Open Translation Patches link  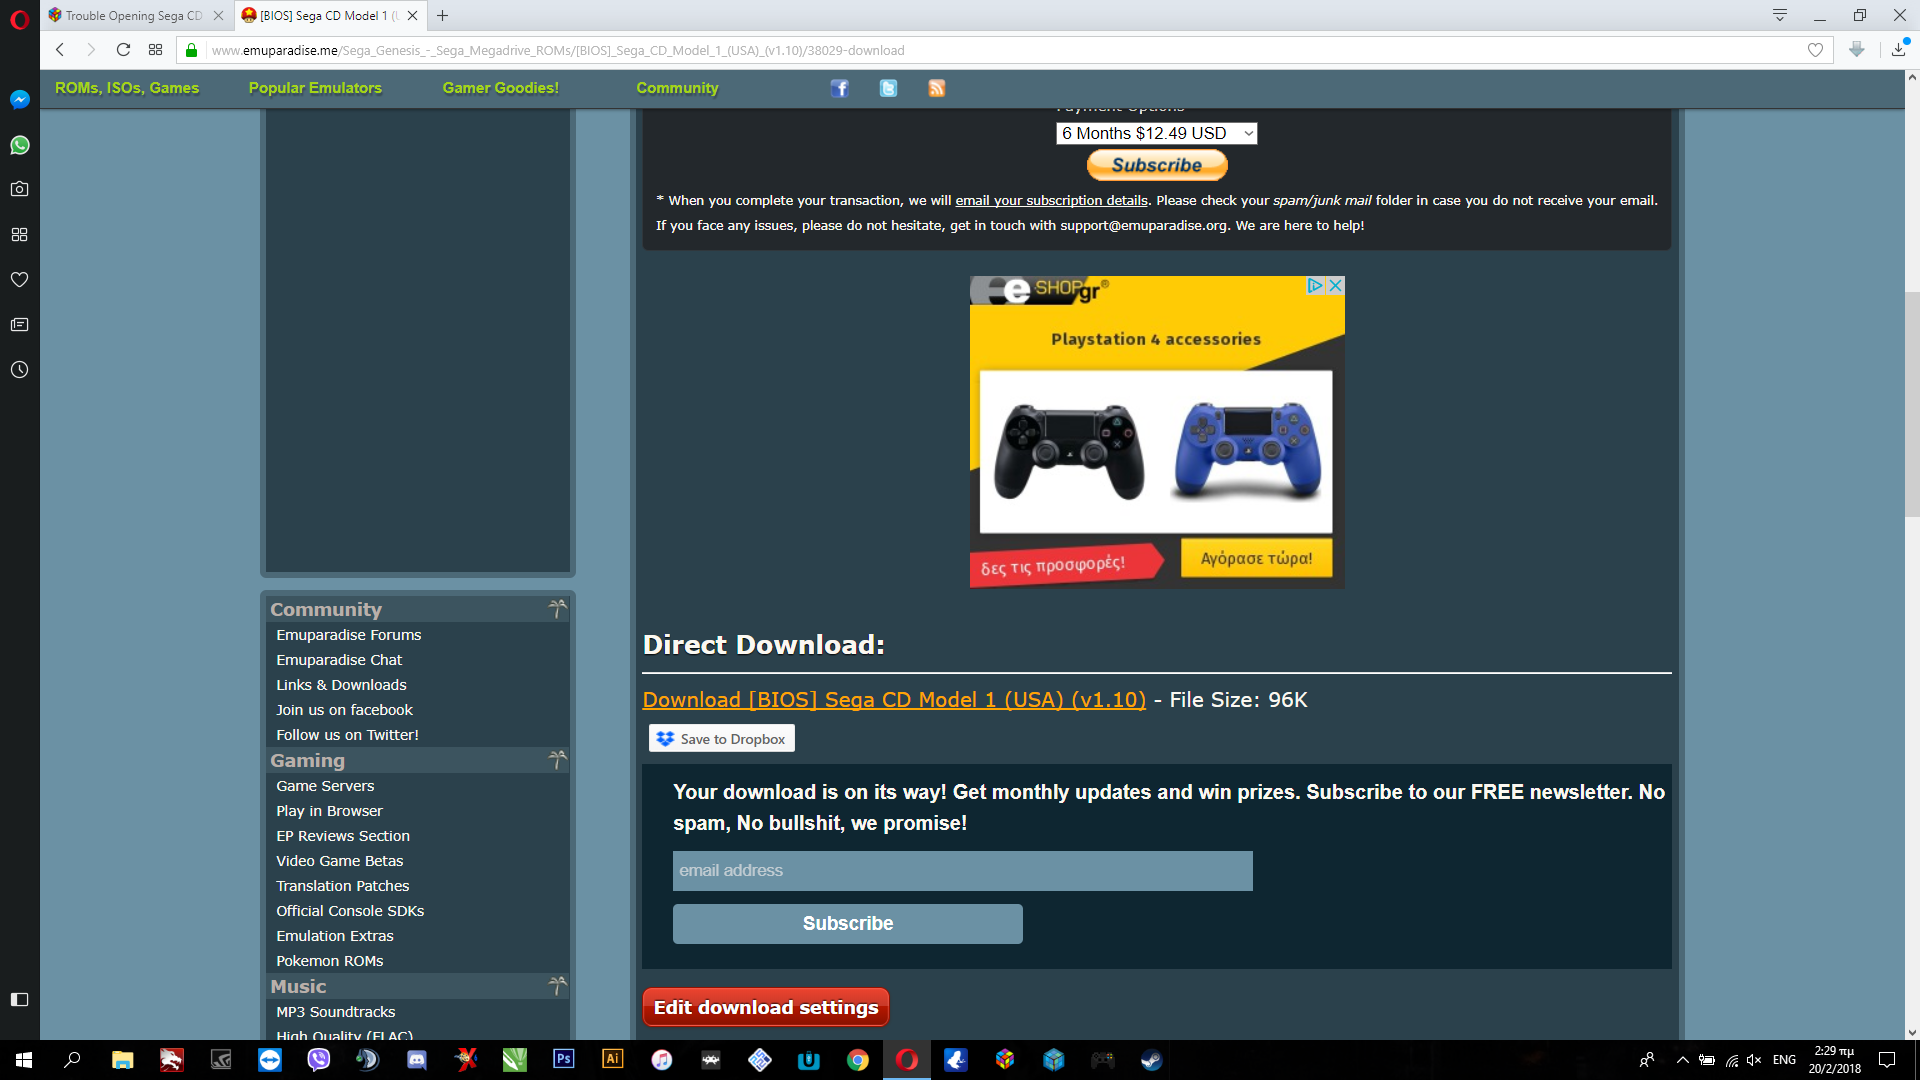point(343,886)
